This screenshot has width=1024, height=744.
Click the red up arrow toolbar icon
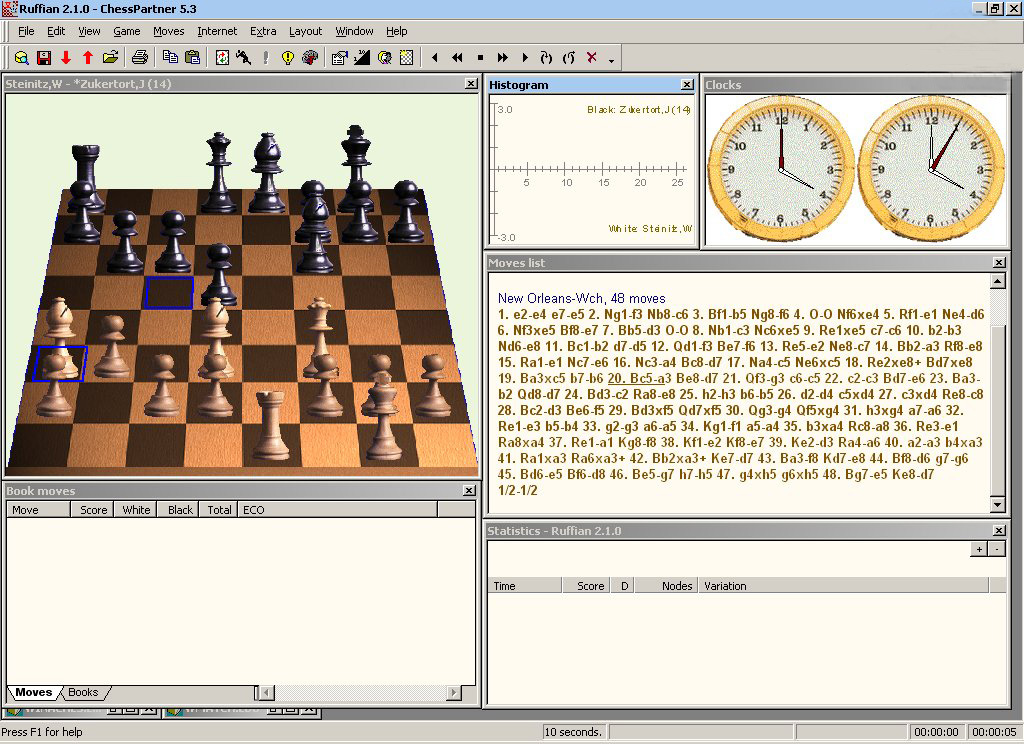click(x=88, y=58)
